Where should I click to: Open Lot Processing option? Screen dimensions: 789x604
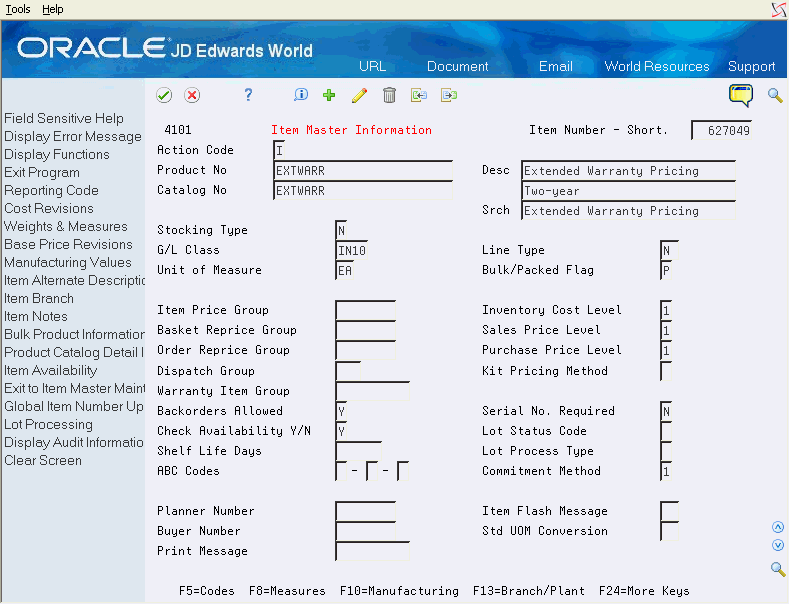(48, 425)
